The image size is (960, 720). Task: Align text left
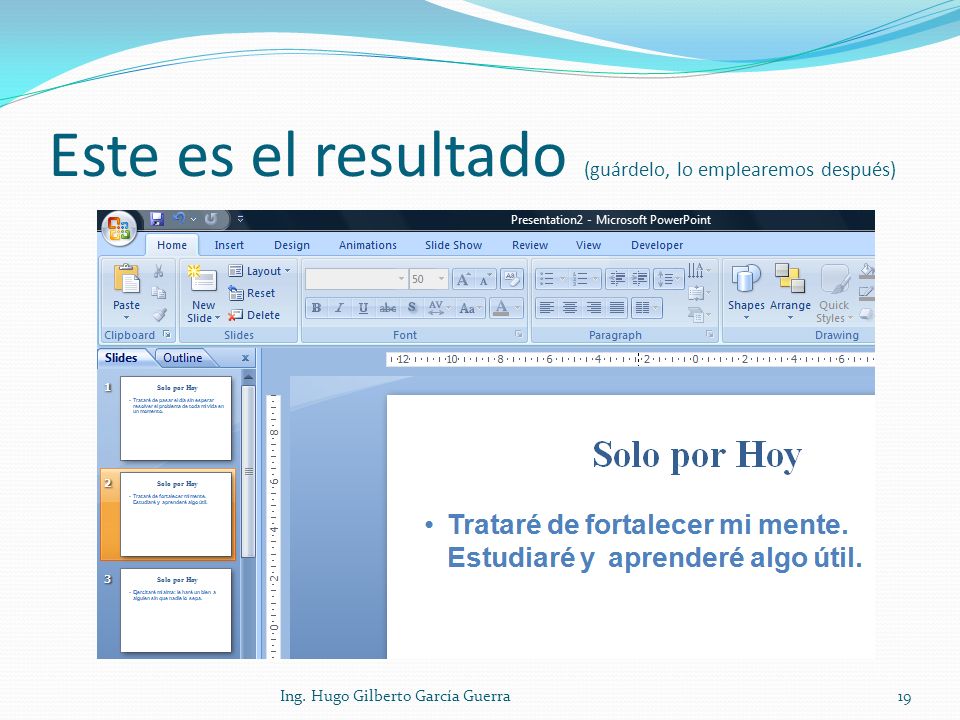click(x=546, y=308)
